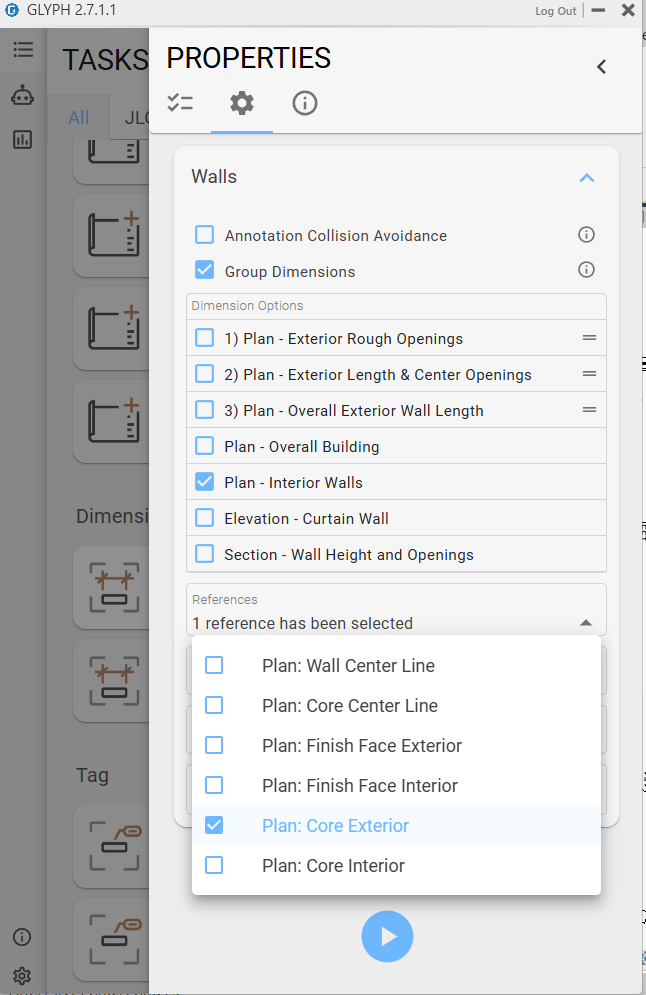The height and width of the screenshot is (995, 646).
Task: Open the chart report sidebar icon
Action: 22,140
